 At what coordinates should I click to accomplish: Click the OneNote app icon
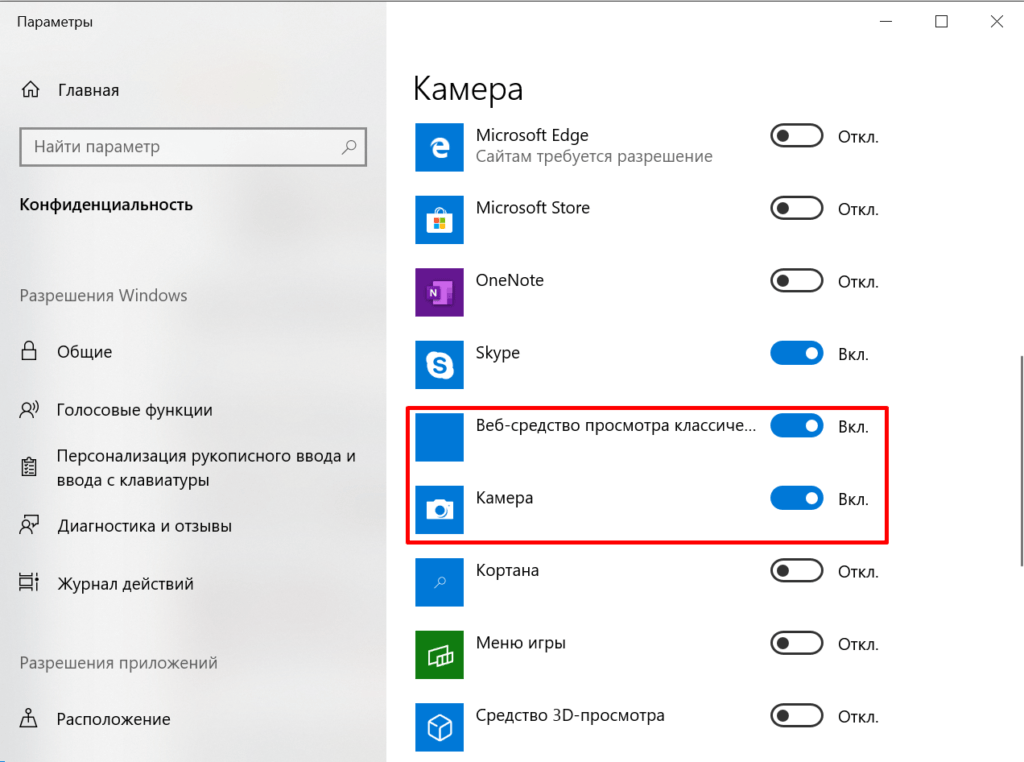(x=440, y=293)
